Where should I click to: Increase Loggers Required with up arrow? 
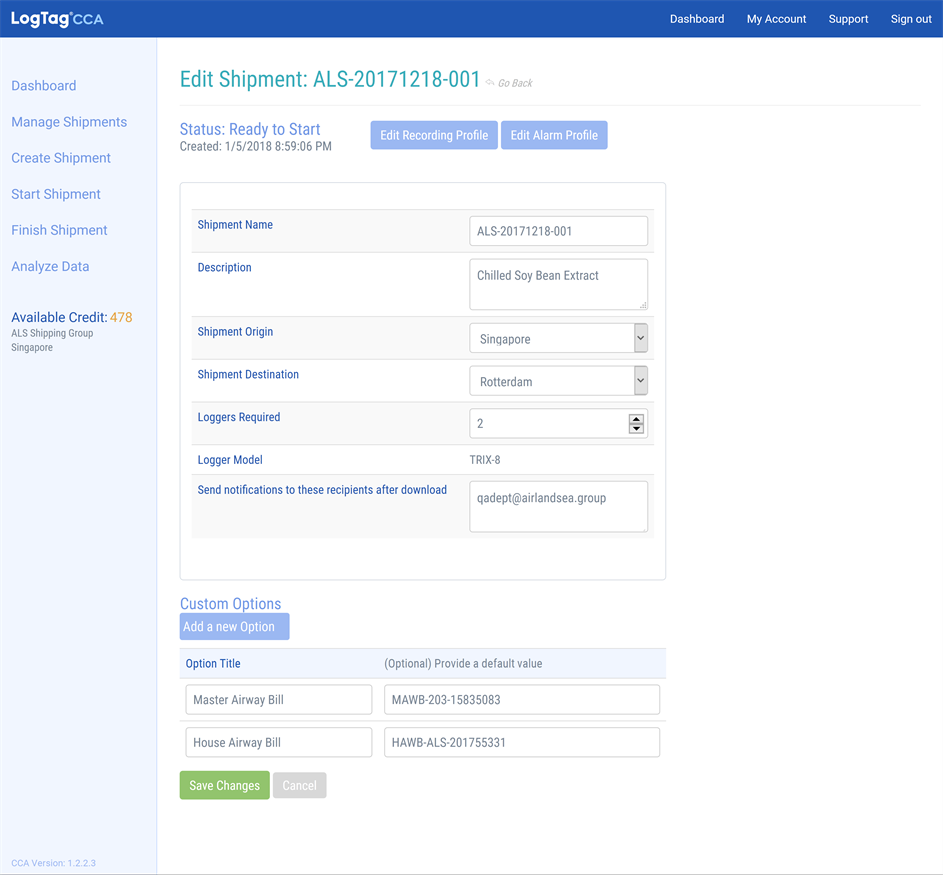[636, 418]
